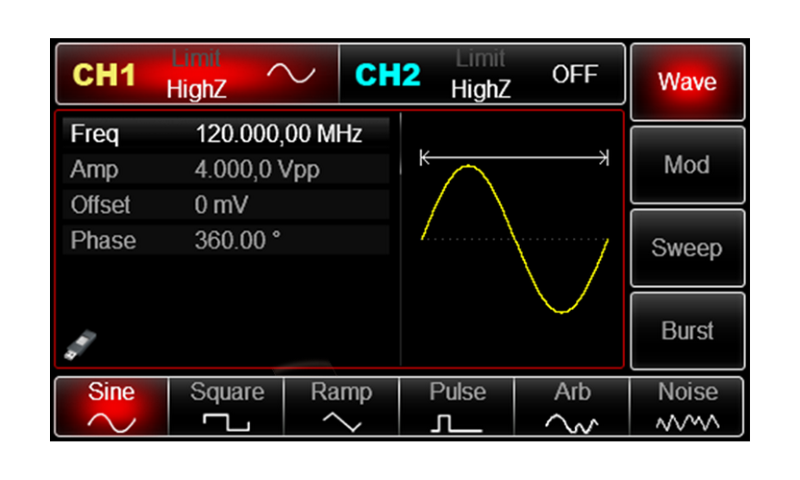The image size is (800, 480).
Task: Select the Freq 120.000,00 MHz field
Action: click(226, 134)
